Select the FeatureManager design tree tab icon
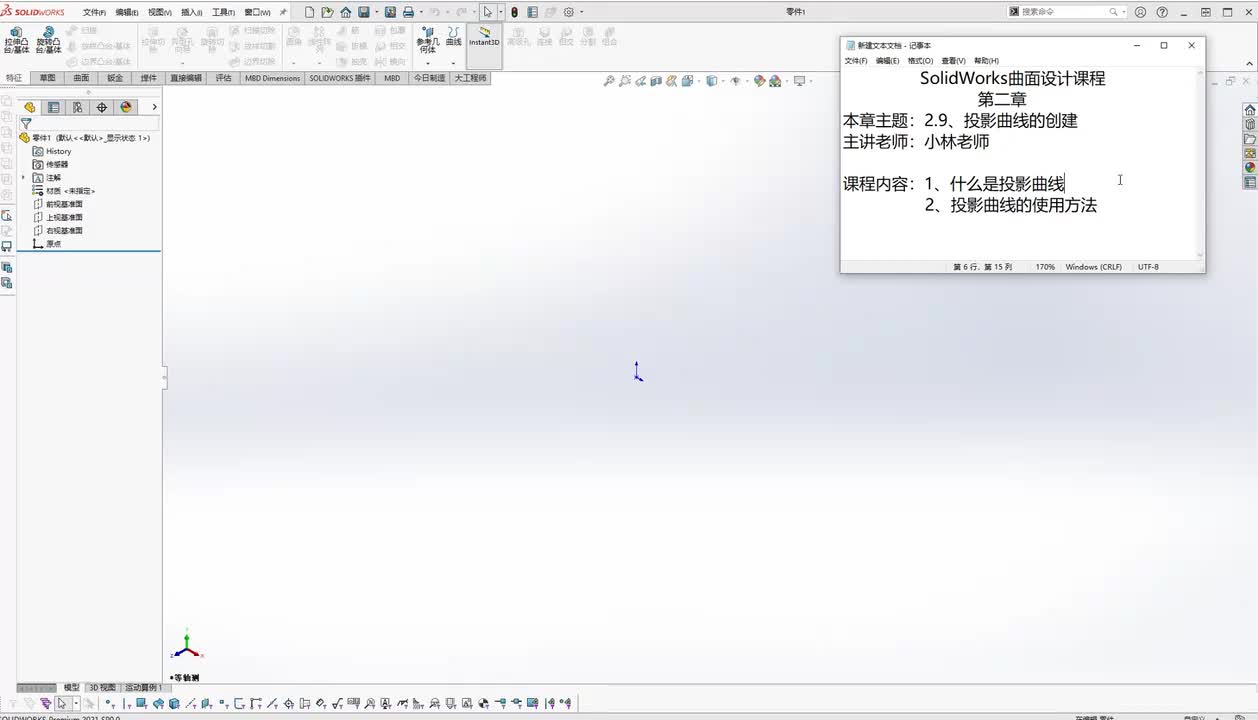This screenshot has width=1258, height=720. click(30, 107)
